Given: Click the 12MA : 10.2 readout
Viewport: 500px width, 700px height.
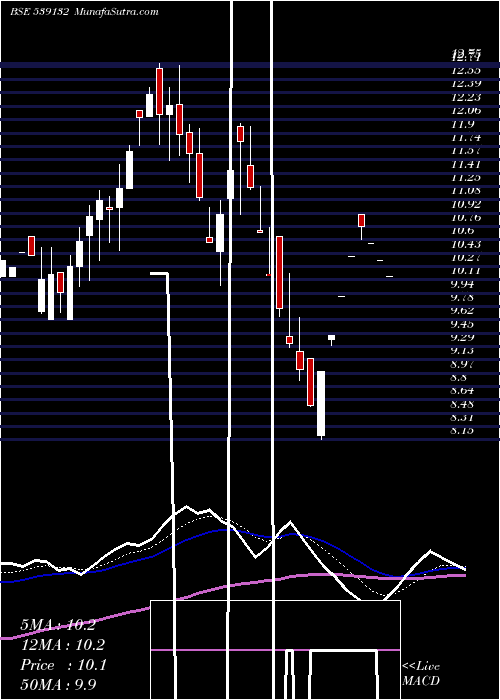Looking at the screenshot, I should [62, 645].
